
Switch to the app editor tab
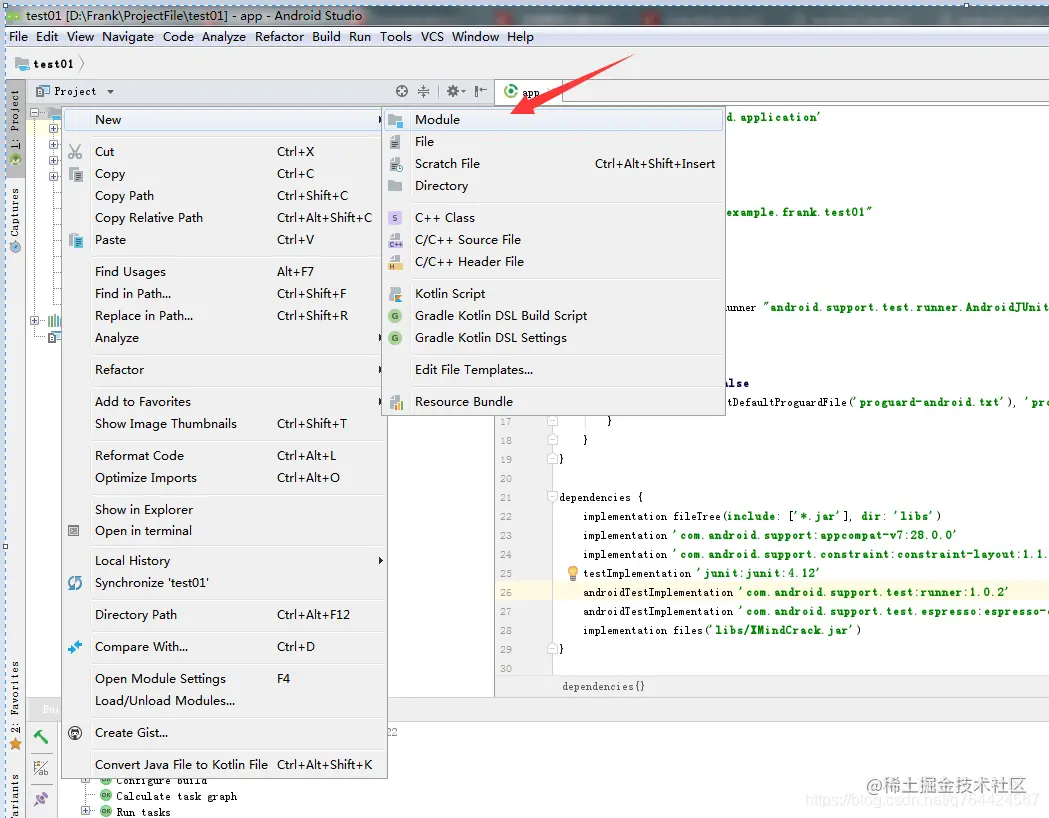[529, 92]
